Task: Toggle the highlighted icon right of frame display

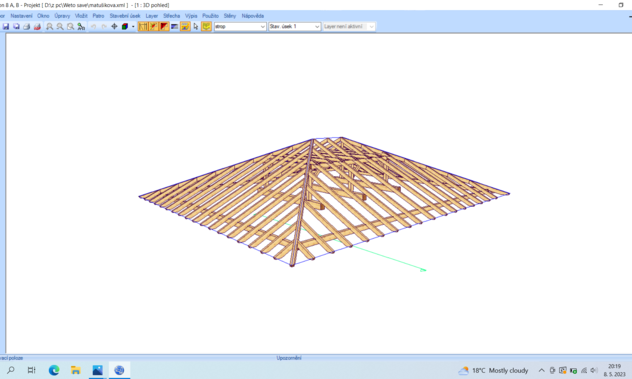Action: tap(154, 27)
